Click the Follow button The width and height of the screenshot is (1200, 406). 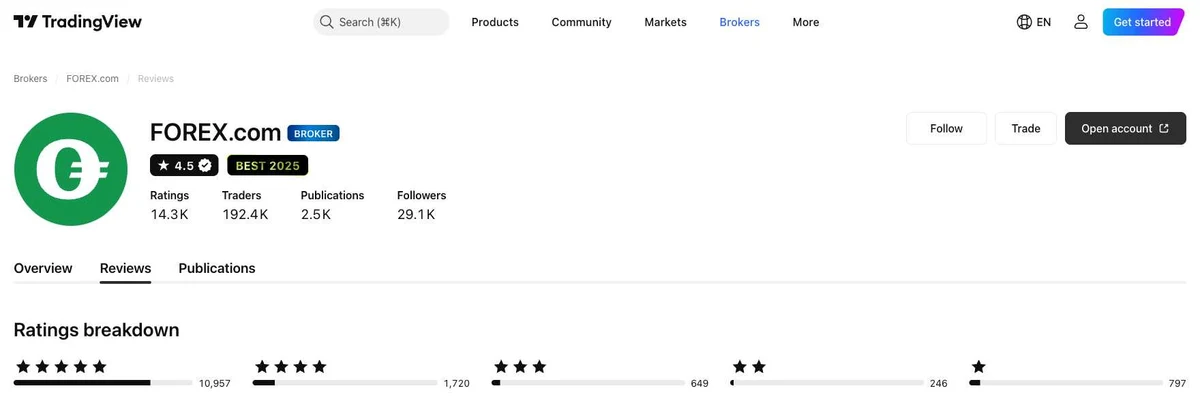point(946,128)
